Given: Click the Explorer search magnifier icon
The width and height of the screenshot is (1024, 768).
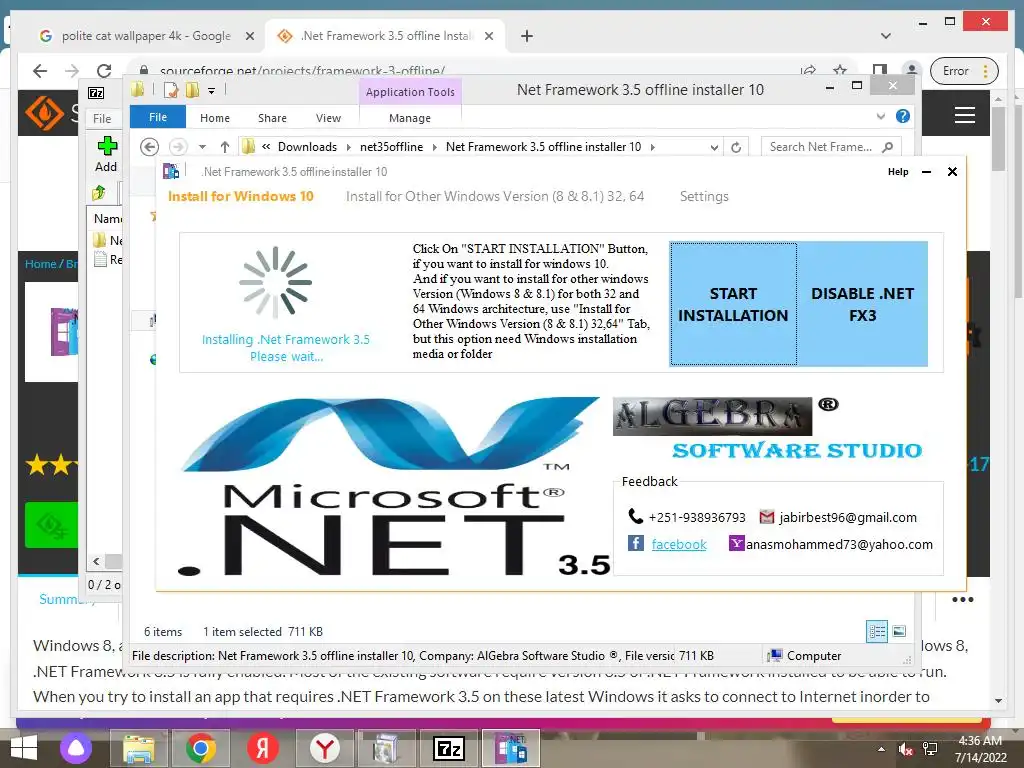Looking at the screenshot, I should (888, 147).
